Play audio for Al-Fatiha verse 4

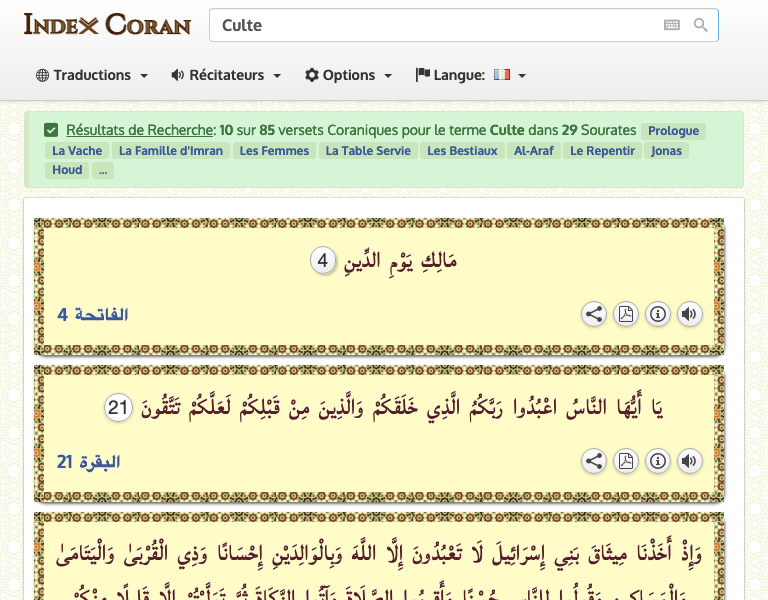click(689, 314)
